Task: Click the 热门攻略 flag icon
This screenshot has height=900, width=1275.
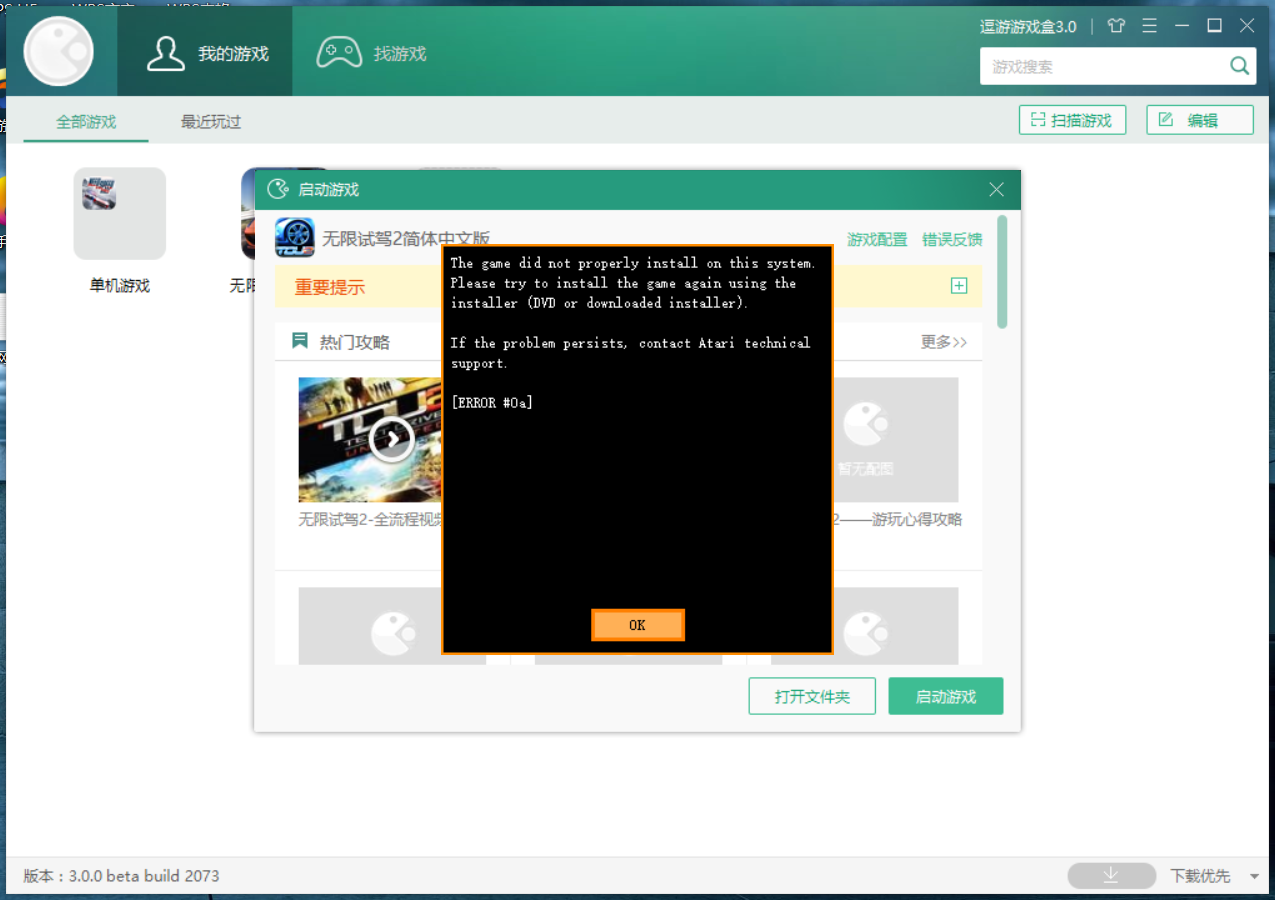Action: (300, 341)
